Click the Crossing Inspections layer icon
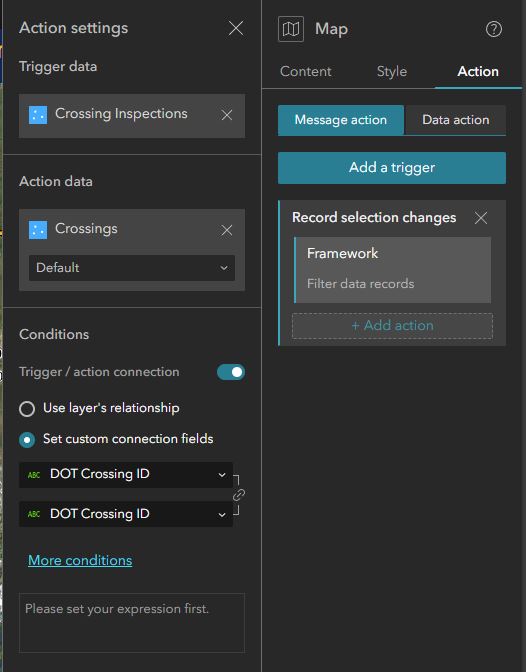526x672 pixels. [x=38, y=115]
